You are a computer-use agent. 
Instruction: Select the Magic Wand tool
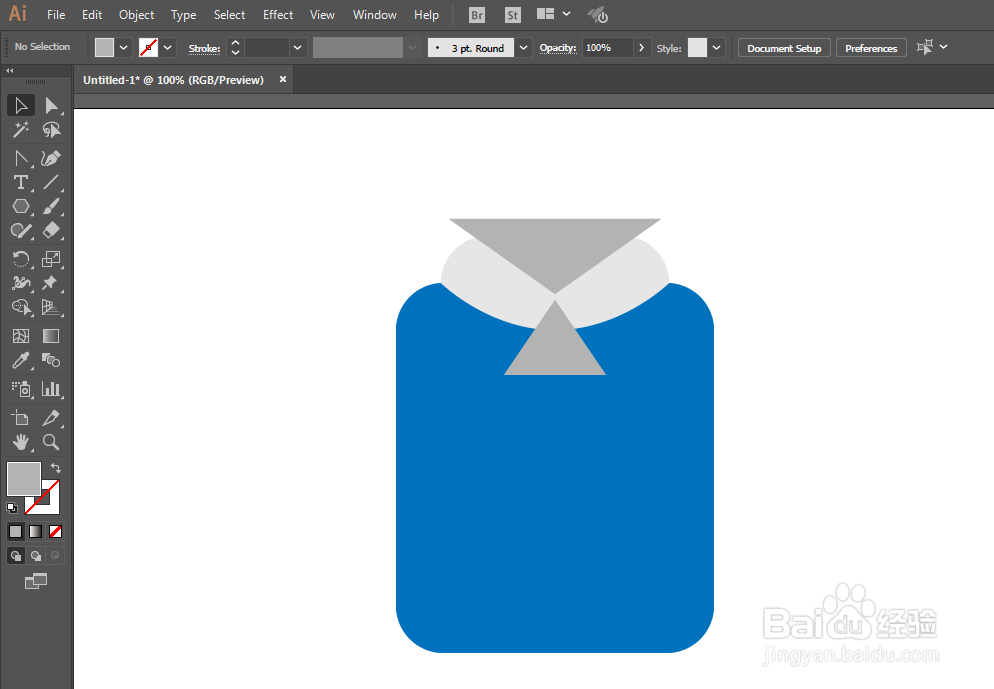tap(20, 130)
